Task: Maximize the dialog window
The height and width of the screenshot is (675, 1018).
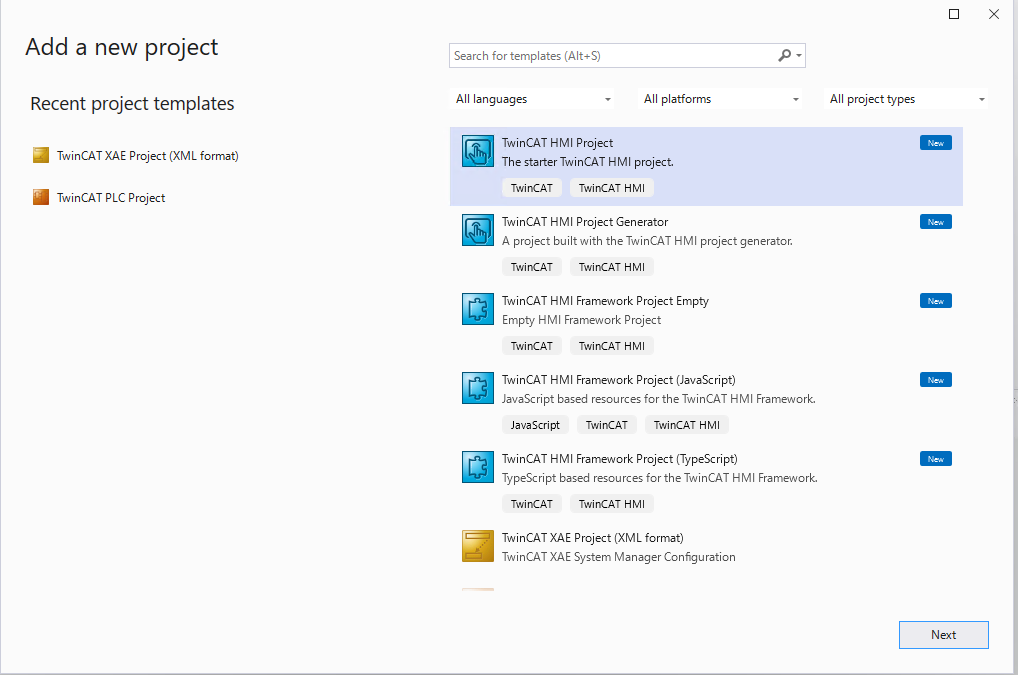Action: [954, 14]
